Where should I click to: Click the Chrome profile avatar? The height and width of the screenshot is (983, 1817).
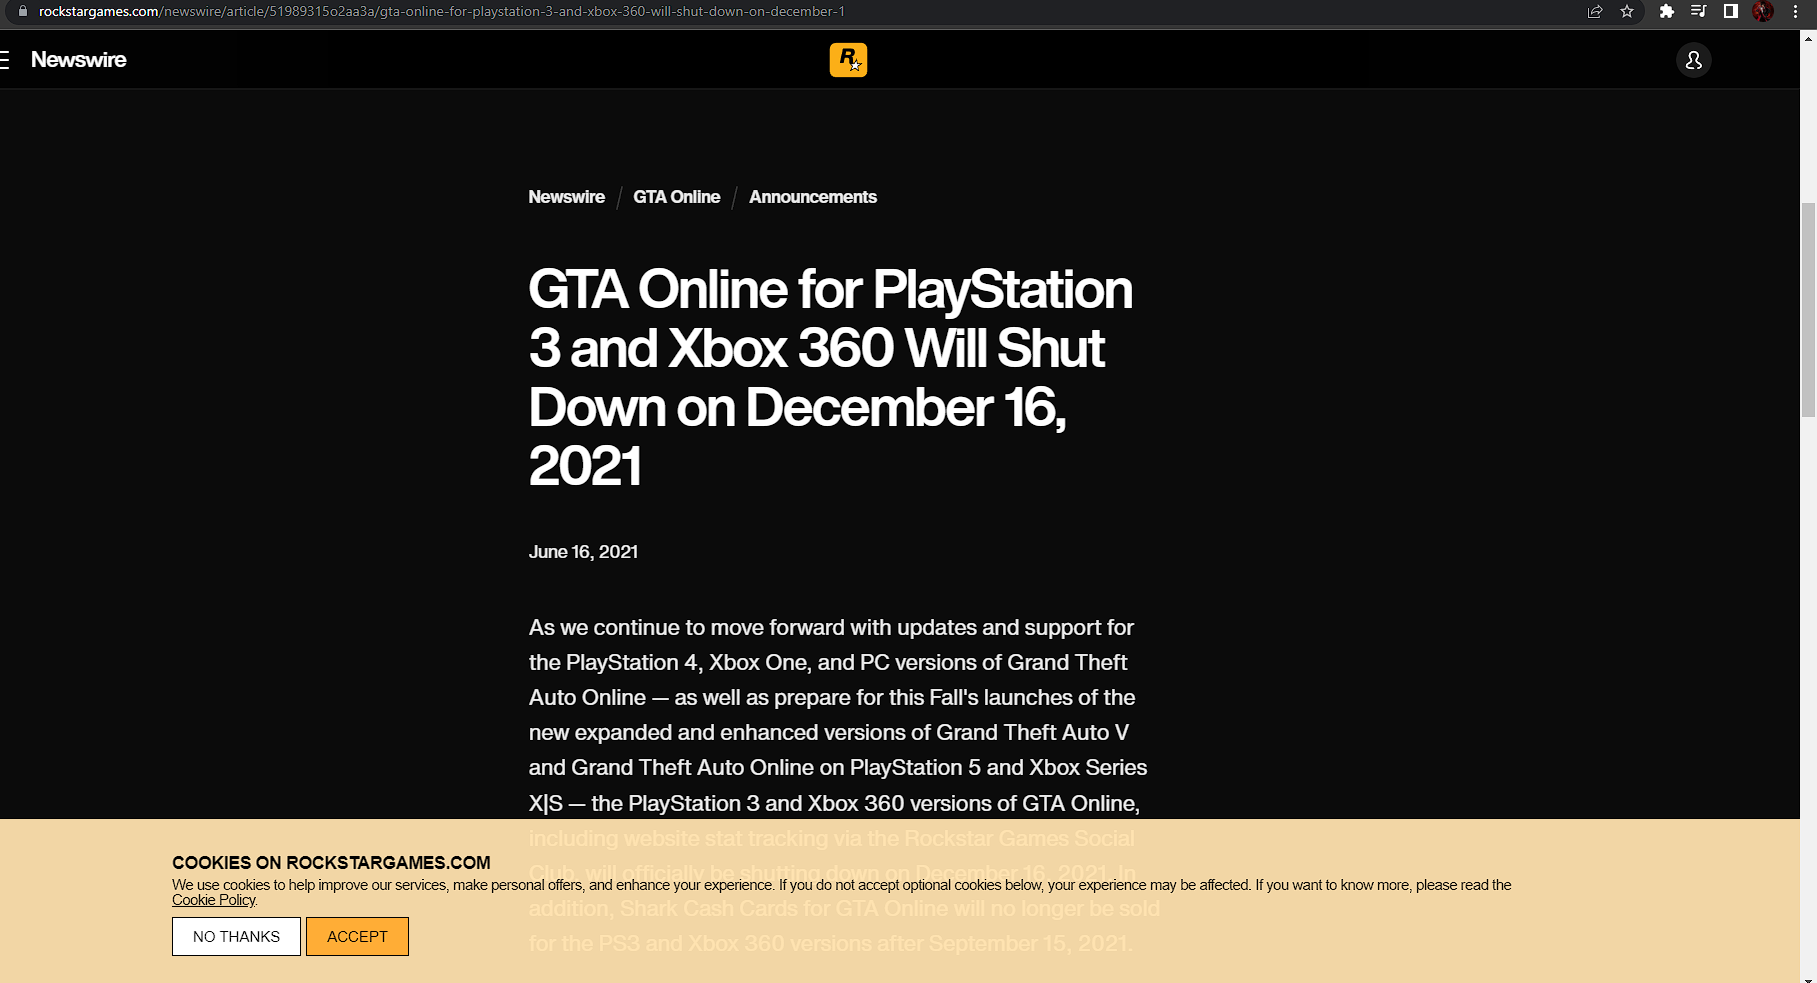click(1763, 11)
